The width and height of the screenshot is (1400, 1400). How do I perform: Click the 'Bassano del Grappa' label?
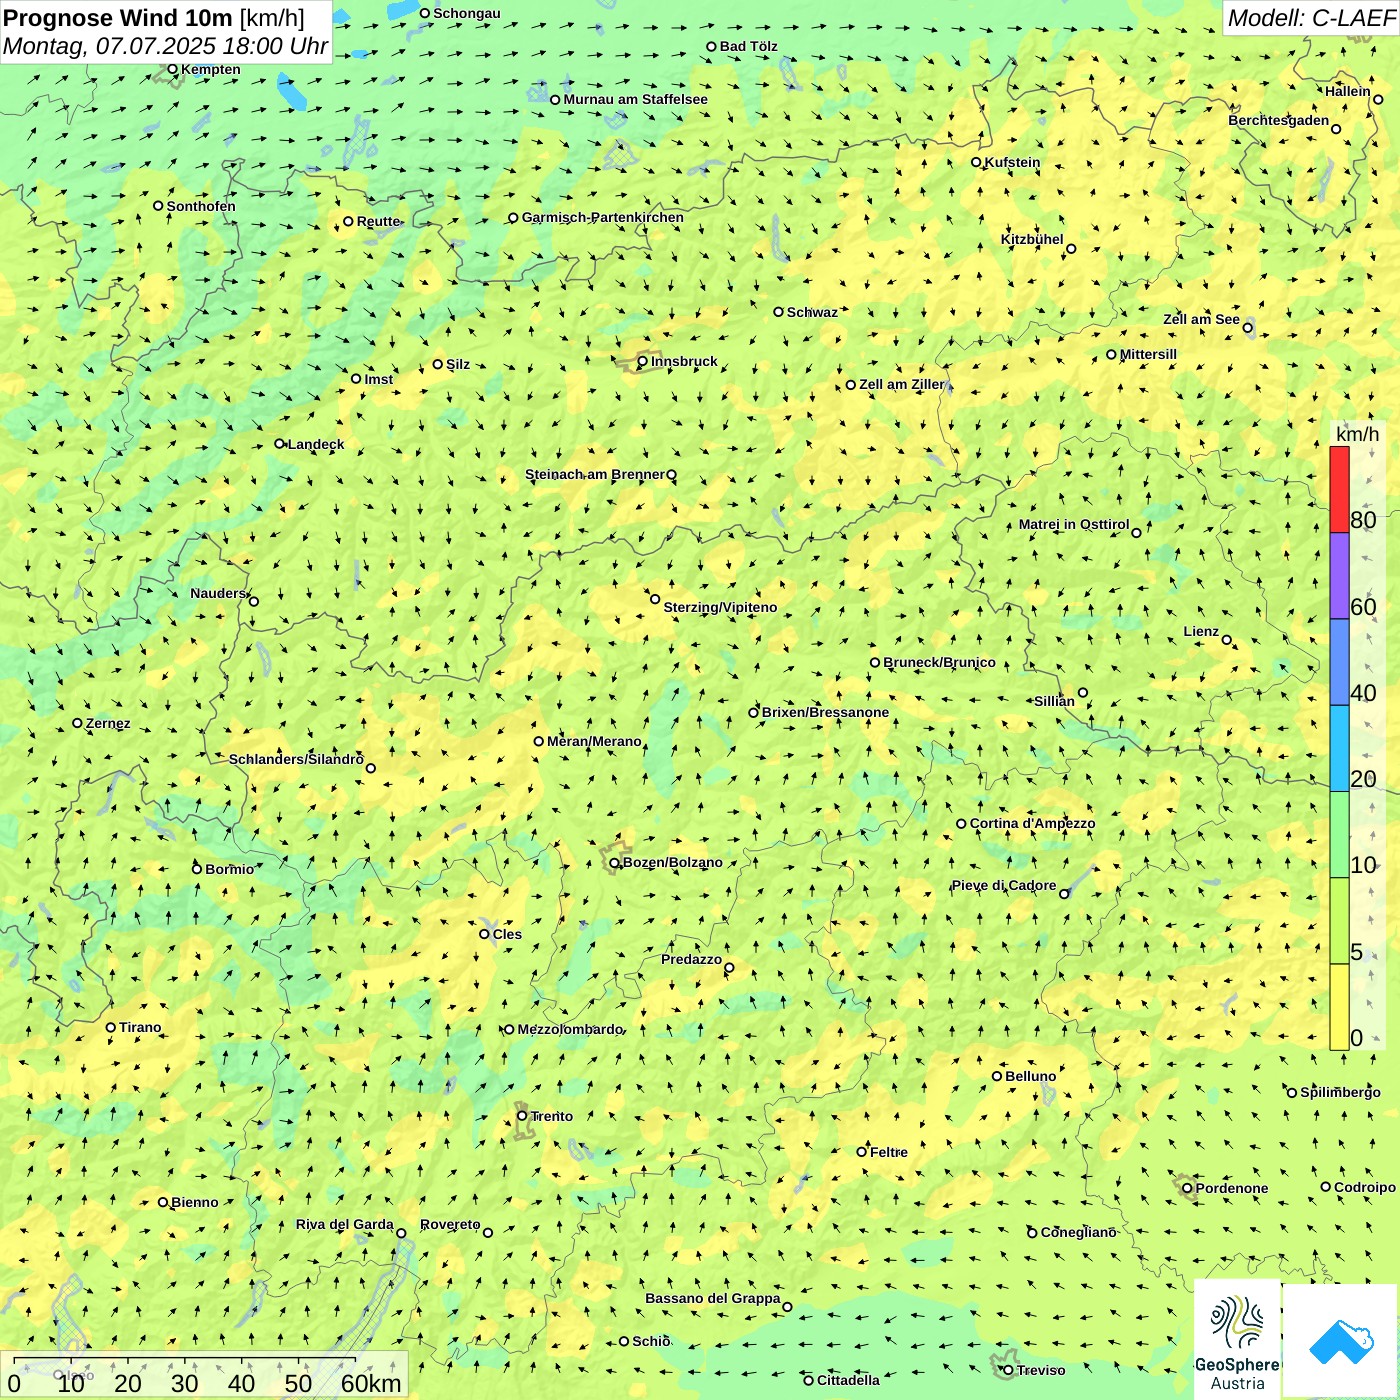(x=713, y=1298)
